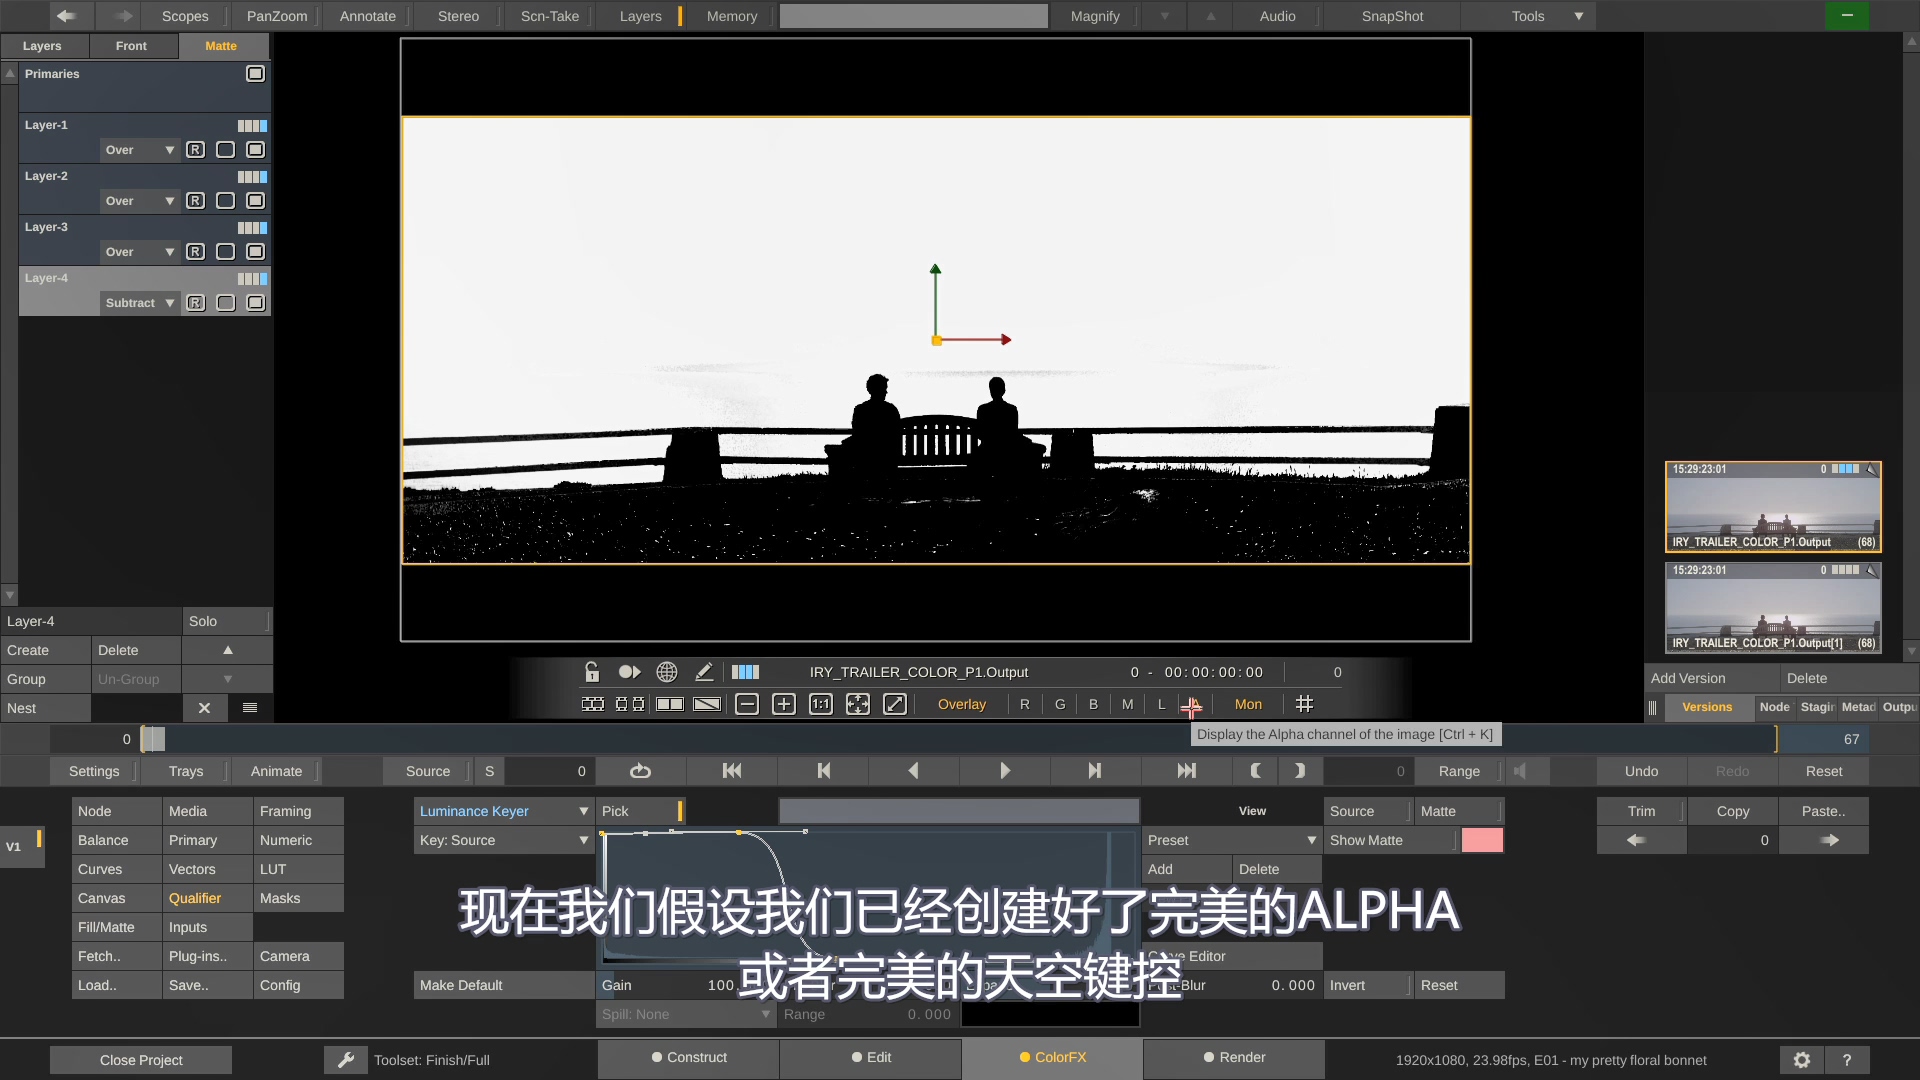1920x1080 pixels.
Task: Switch to the Front tab
Action: click(x=131, y=46)
